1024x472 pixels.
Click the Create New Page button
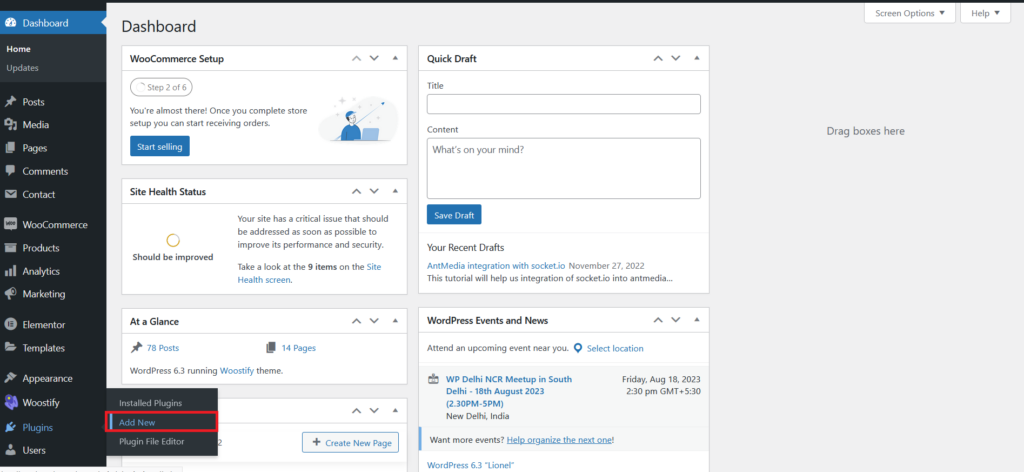(350, 442)
